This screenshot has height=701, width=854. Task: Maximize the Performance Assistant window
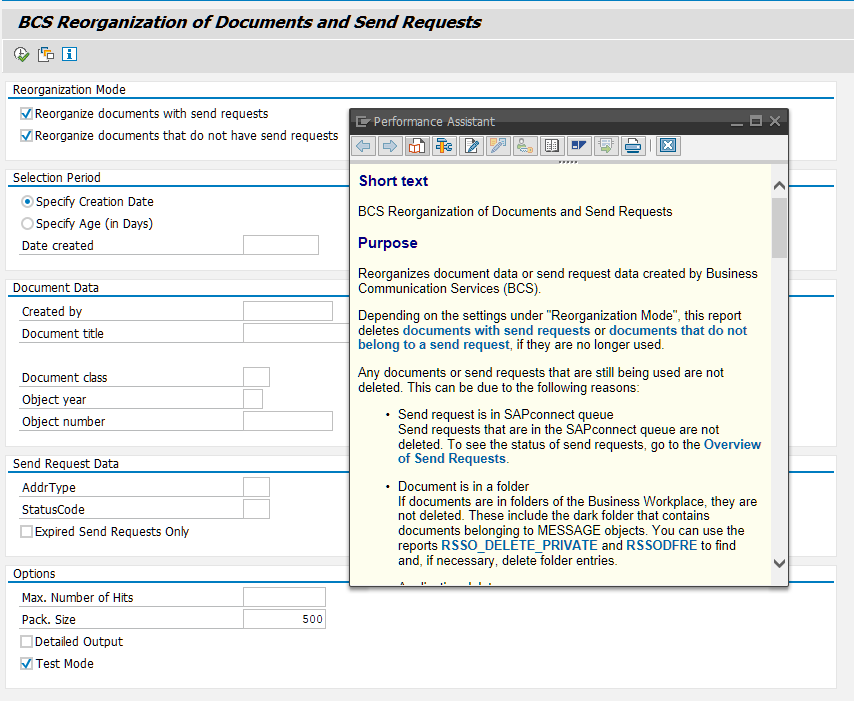756,121
